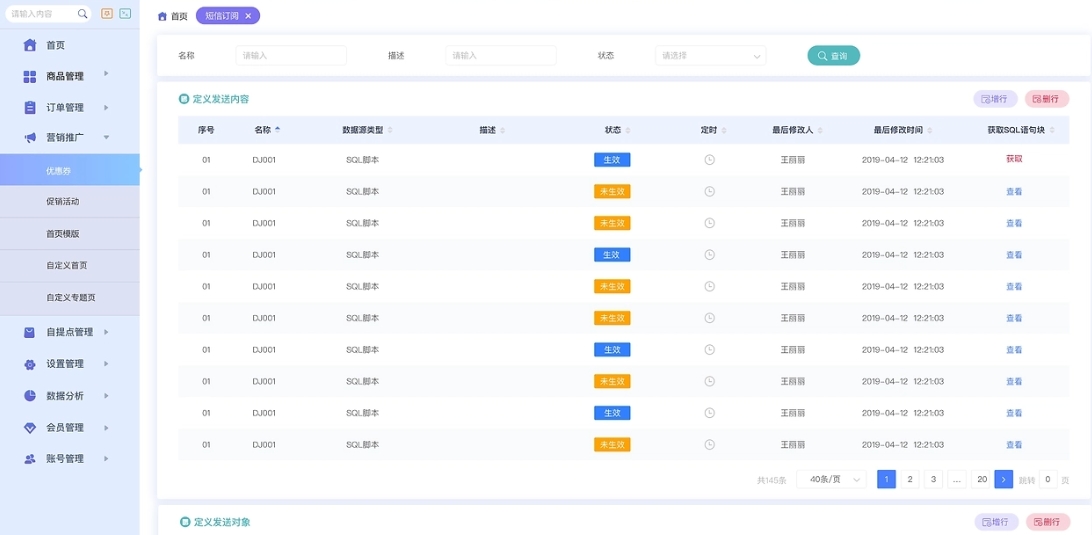Click the 定义发送对象 section icon
This screenshot has height=535, width=1092.
[x=185, y=522]
